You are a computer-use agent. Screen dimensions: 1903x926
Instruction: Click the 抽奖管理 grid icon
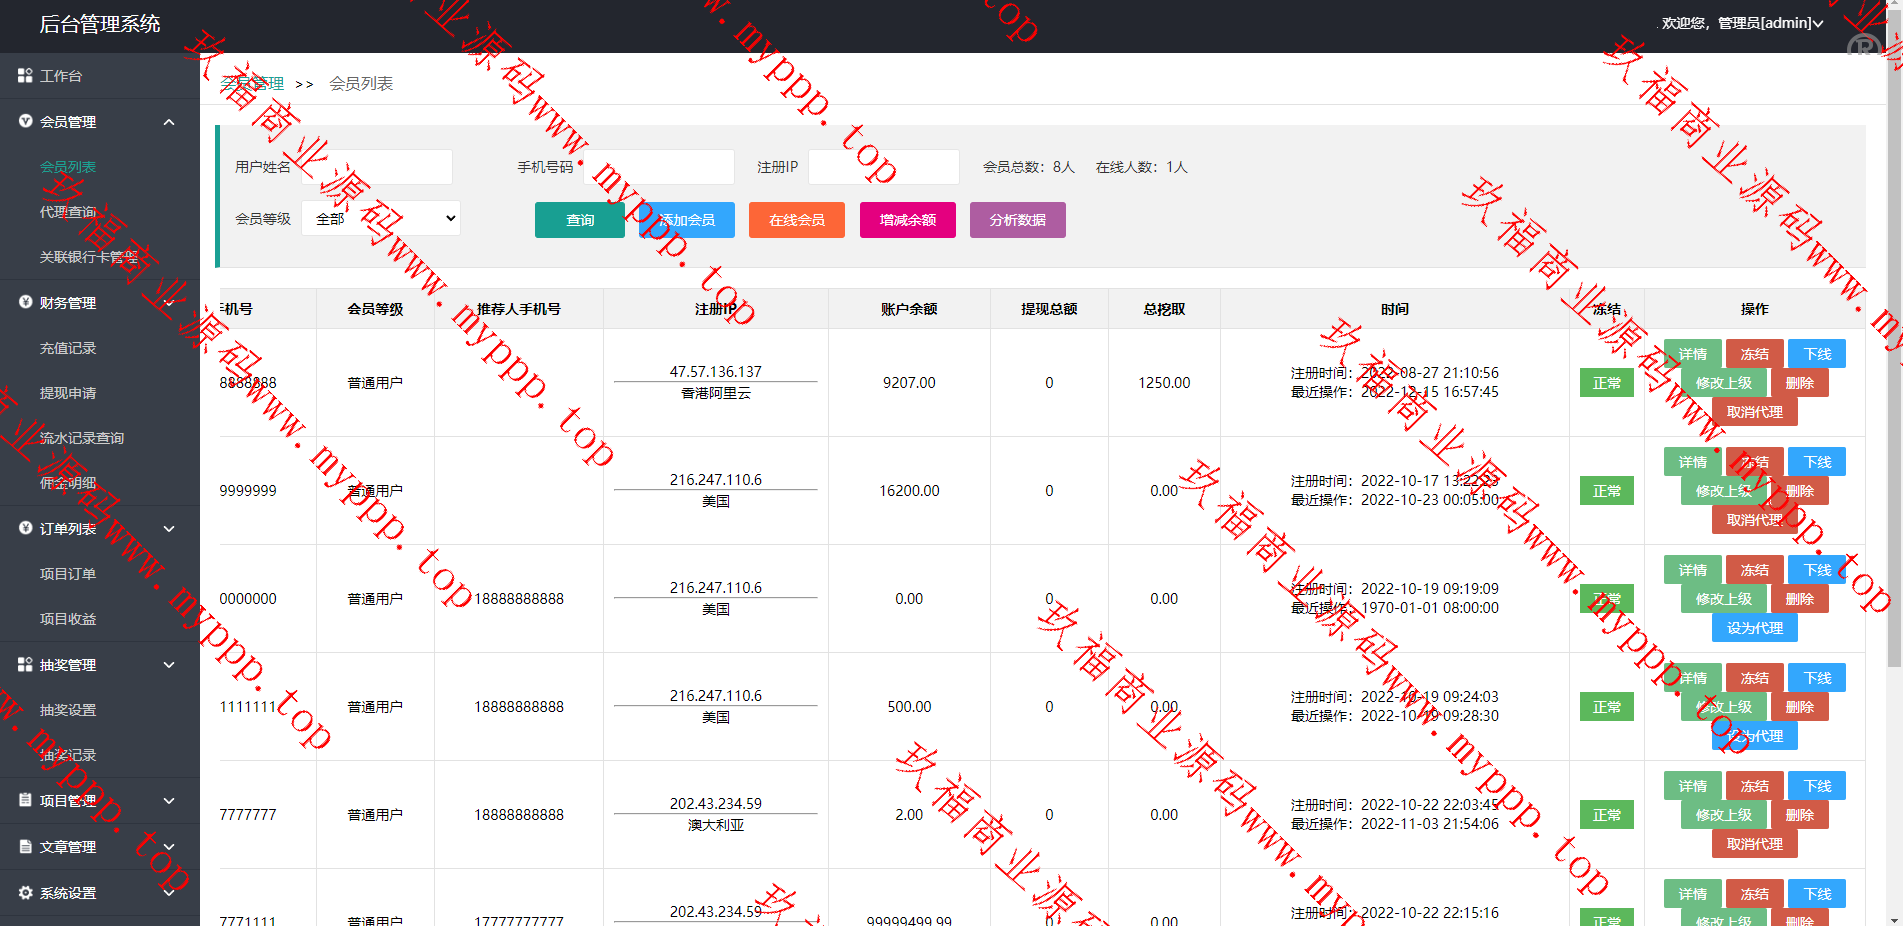(25, 664)
